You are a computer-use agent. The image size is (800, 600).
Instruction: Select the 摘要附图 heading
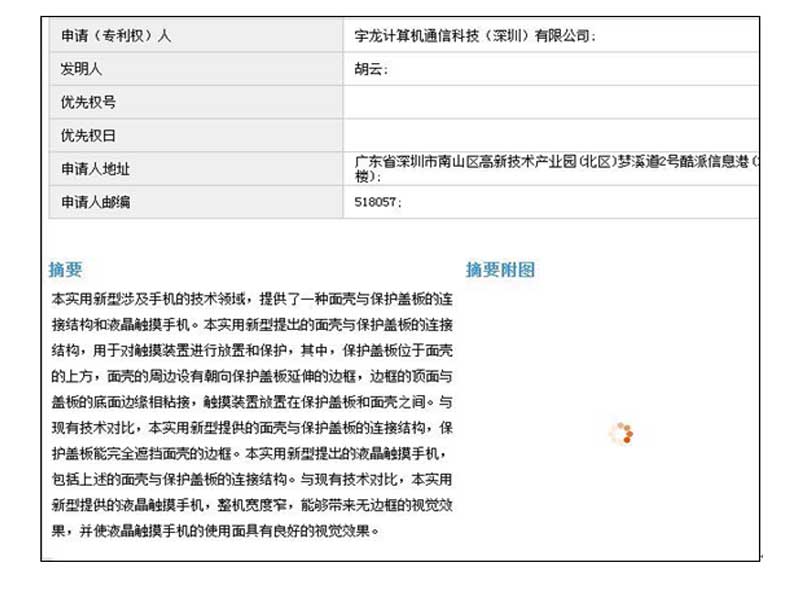coord(500,269)
